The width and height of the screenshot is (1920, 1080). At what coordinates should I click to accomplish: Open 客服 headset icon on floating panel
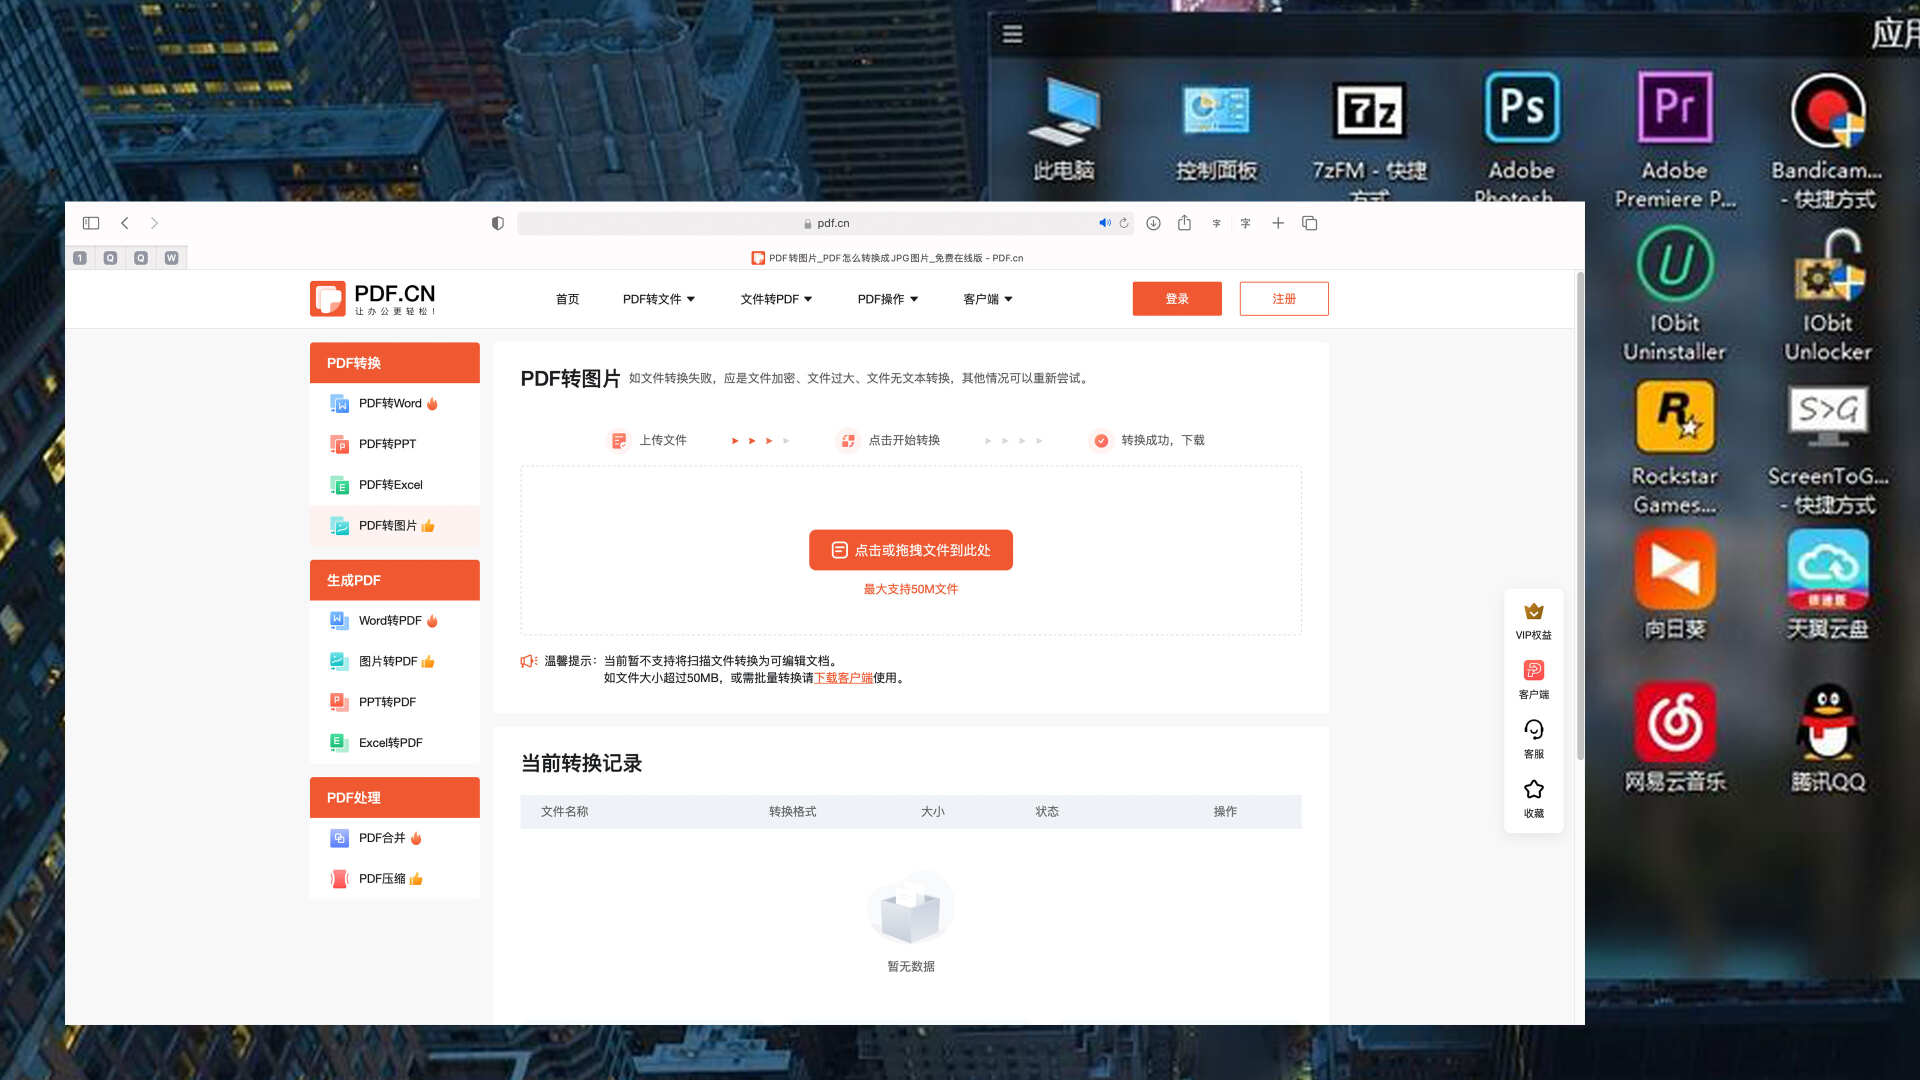click(1534, 740)
